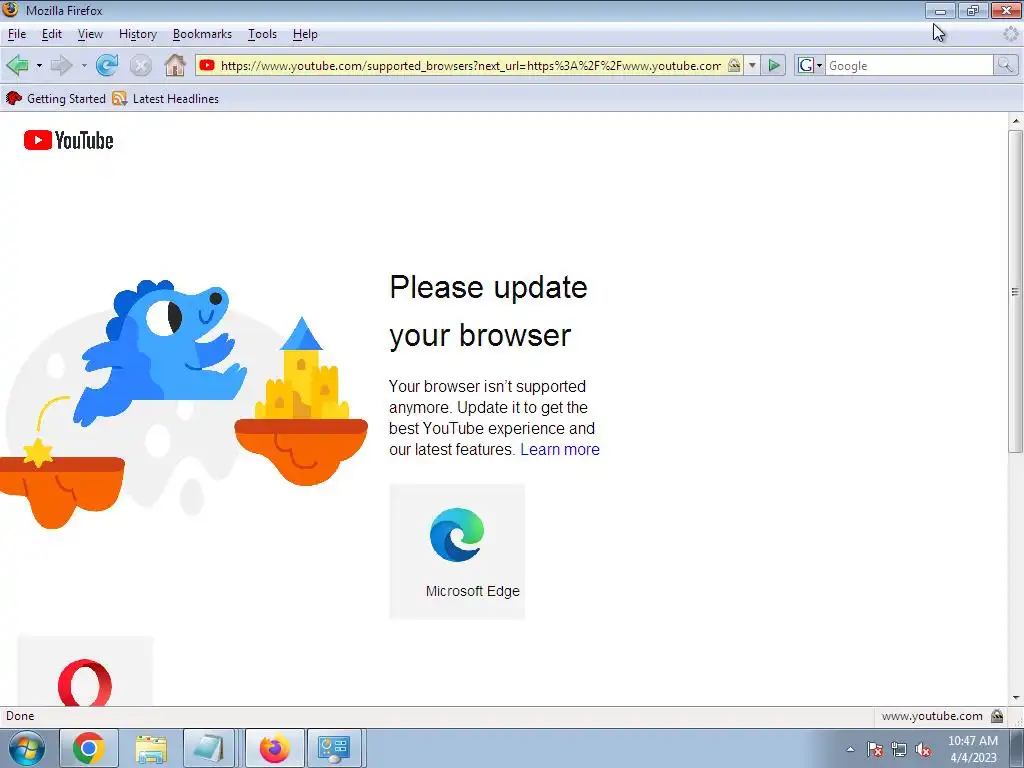Click the green Go arrow button
The width and height of the screenshot is (1024, 768).
[x=774, y=65]
